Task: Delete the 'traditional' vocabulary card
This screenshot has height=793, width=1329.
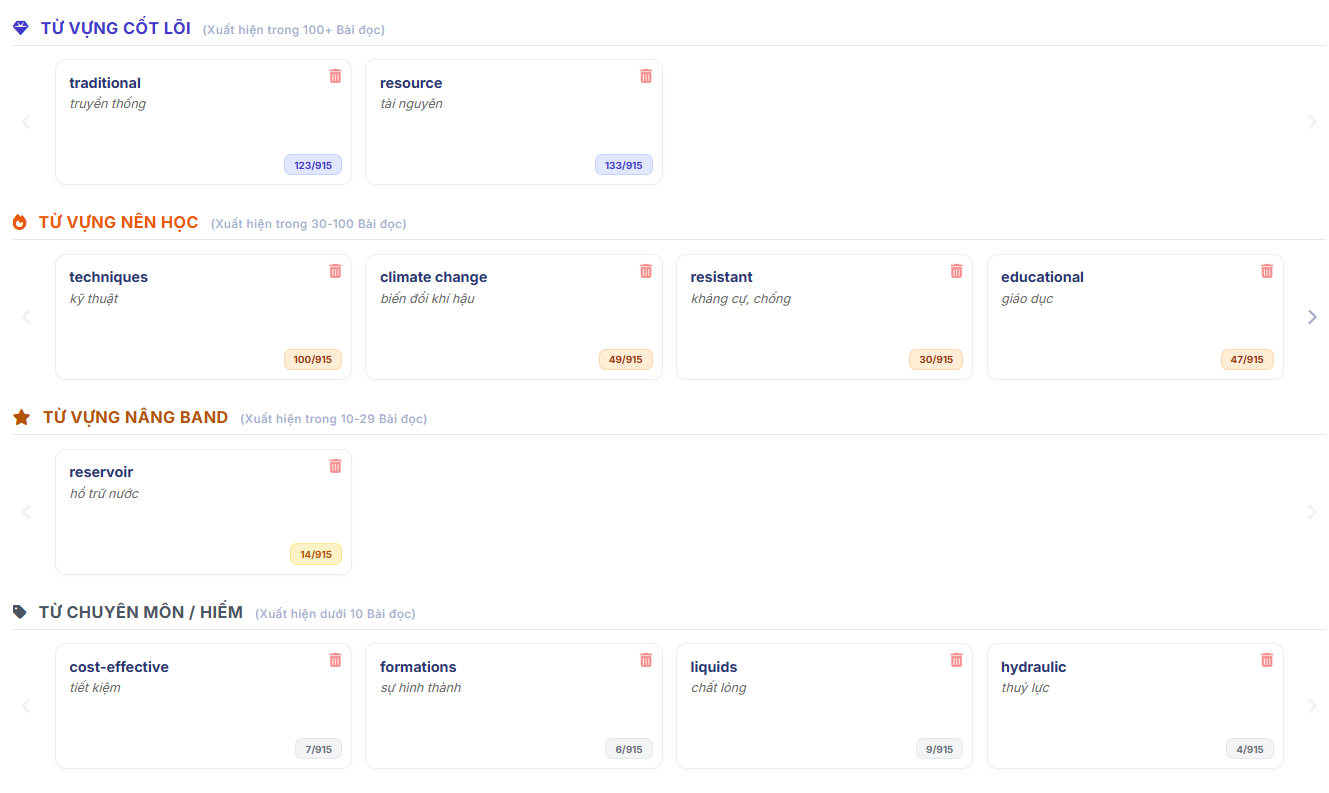Action: tap(335, 76)
